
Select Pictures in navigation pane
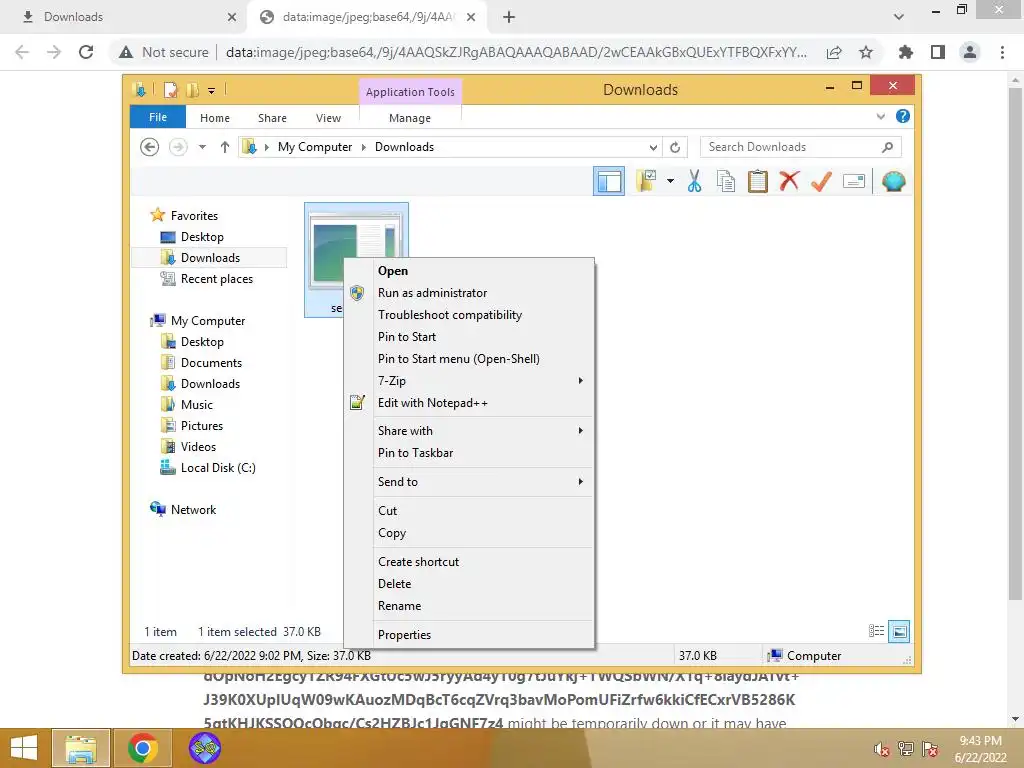click(x=202, y=426)
